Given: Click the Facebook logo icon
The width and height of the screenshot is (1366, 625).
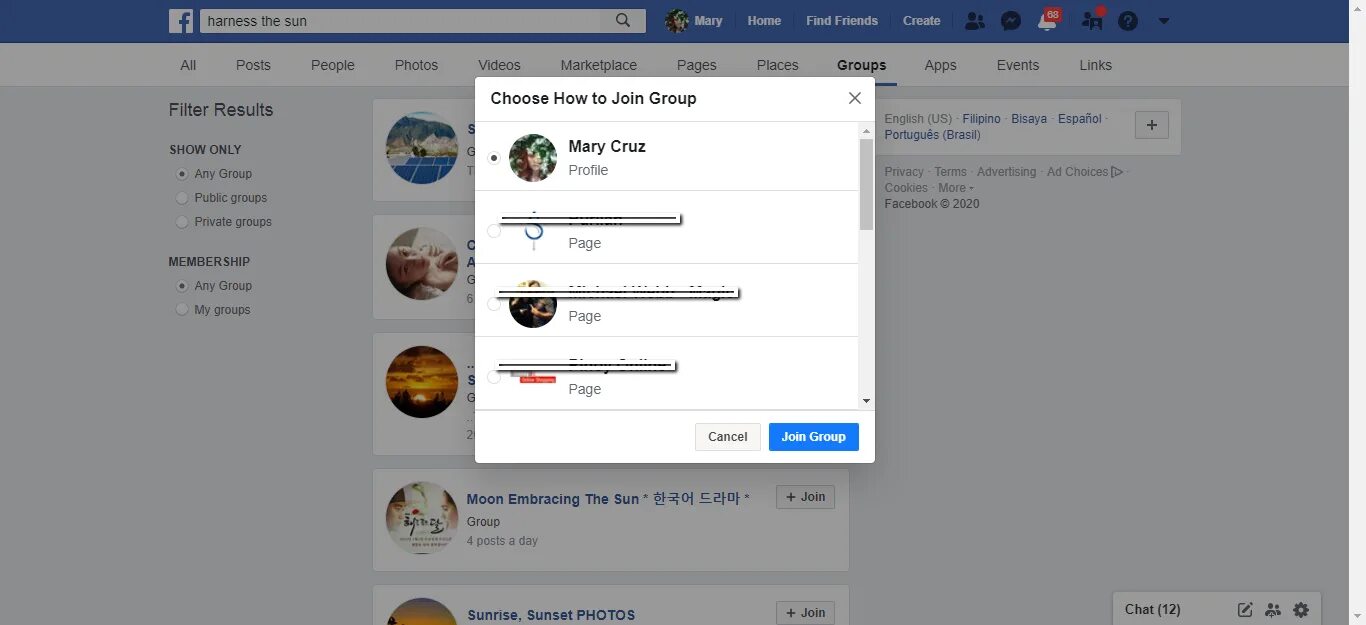Looking at the screenshot, I should pos(181,21).
